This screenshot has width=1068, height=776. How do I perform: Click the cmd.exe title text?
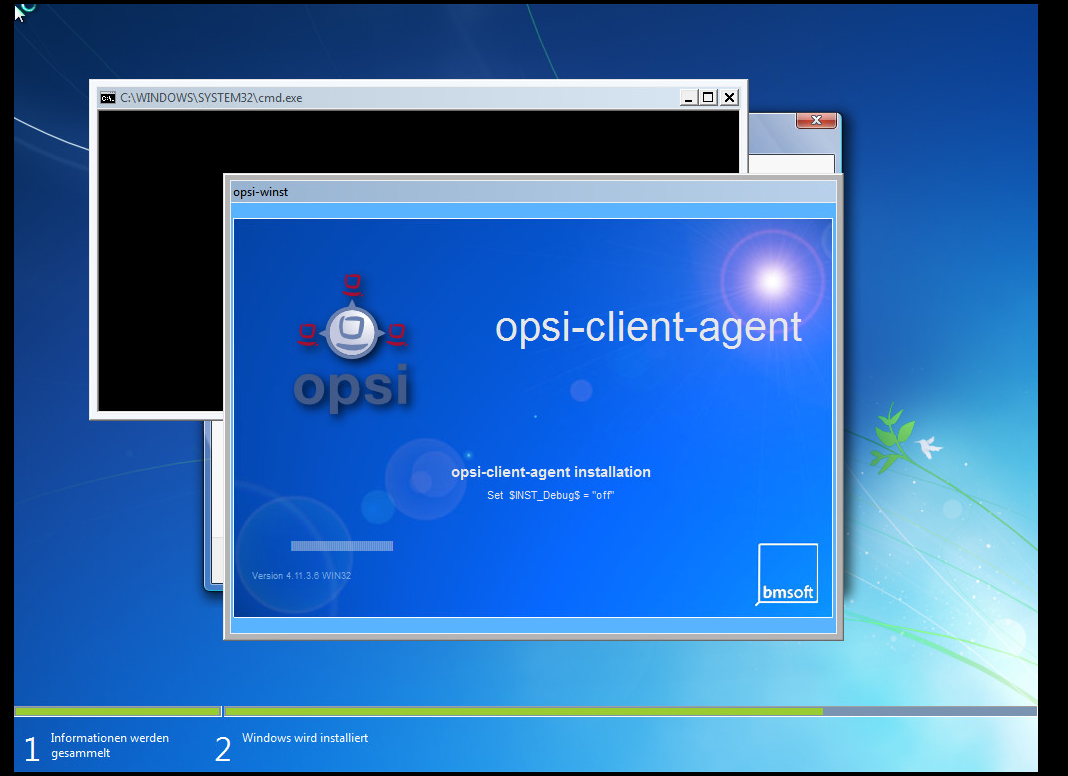pos(211,98)
